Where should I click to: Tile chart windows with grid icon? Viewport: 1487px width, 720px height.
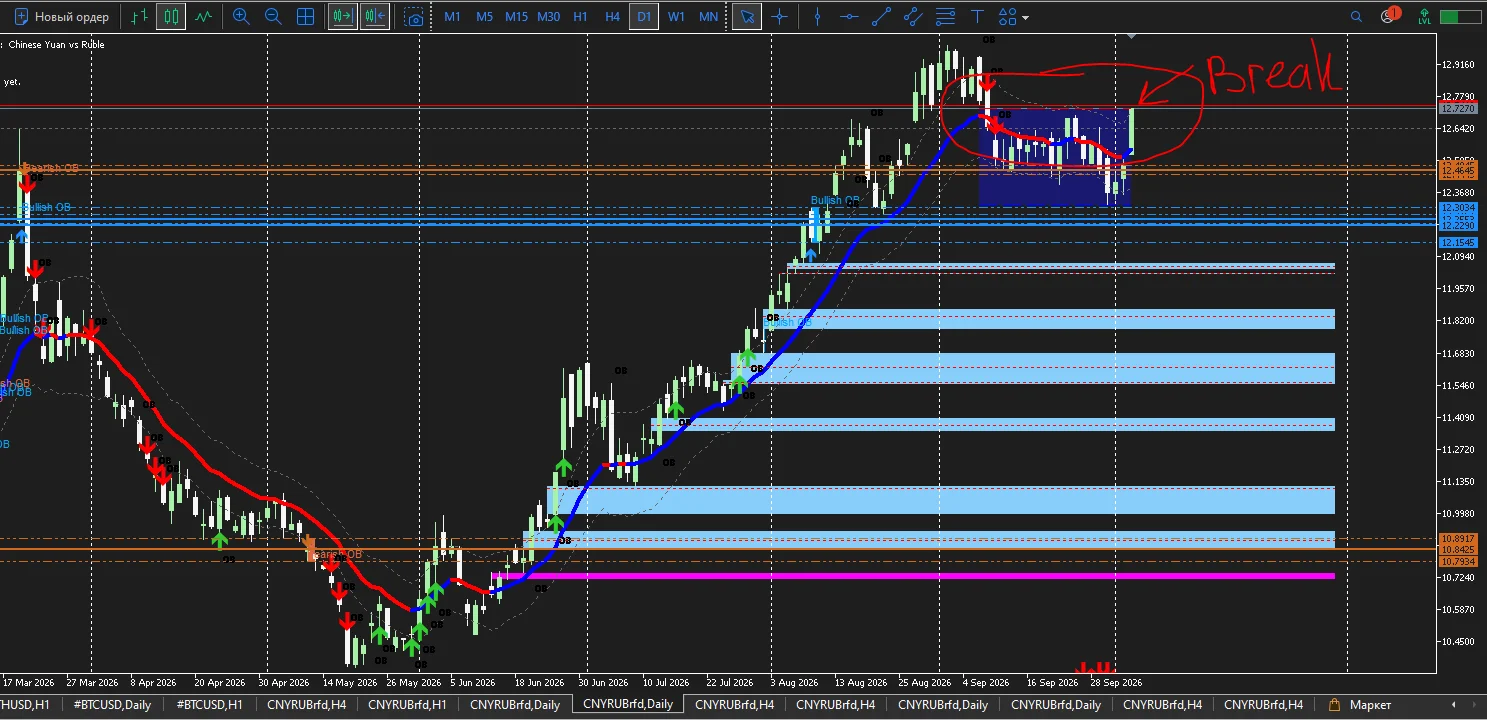[x=306, y=17]
